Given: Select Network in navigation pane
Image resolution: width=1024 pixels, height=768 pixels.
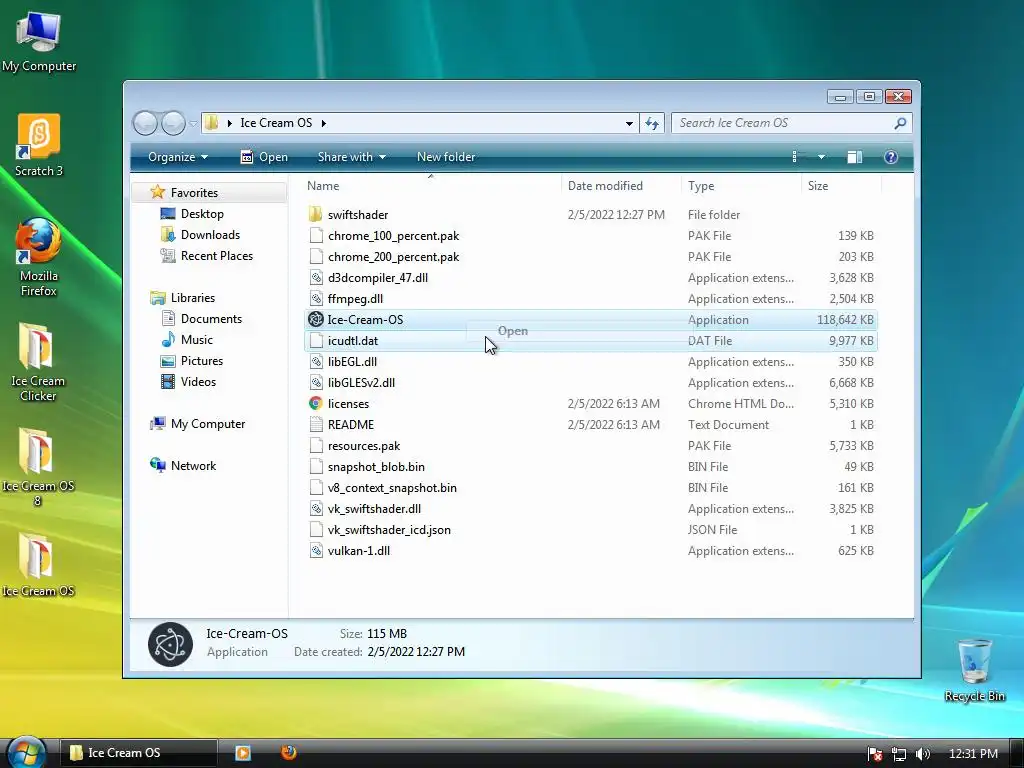Looking at the screenshot, I should [x=193, y=466].
